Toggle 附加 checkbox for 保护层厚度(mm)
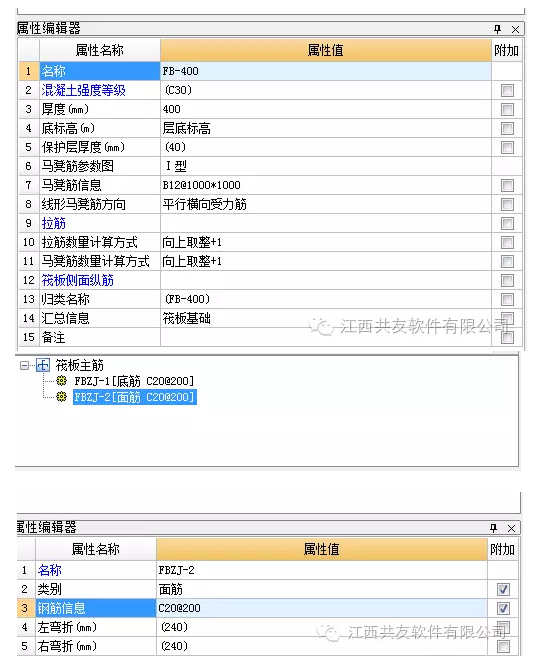The width and height of the screenshot is (537, 660). 508,147
